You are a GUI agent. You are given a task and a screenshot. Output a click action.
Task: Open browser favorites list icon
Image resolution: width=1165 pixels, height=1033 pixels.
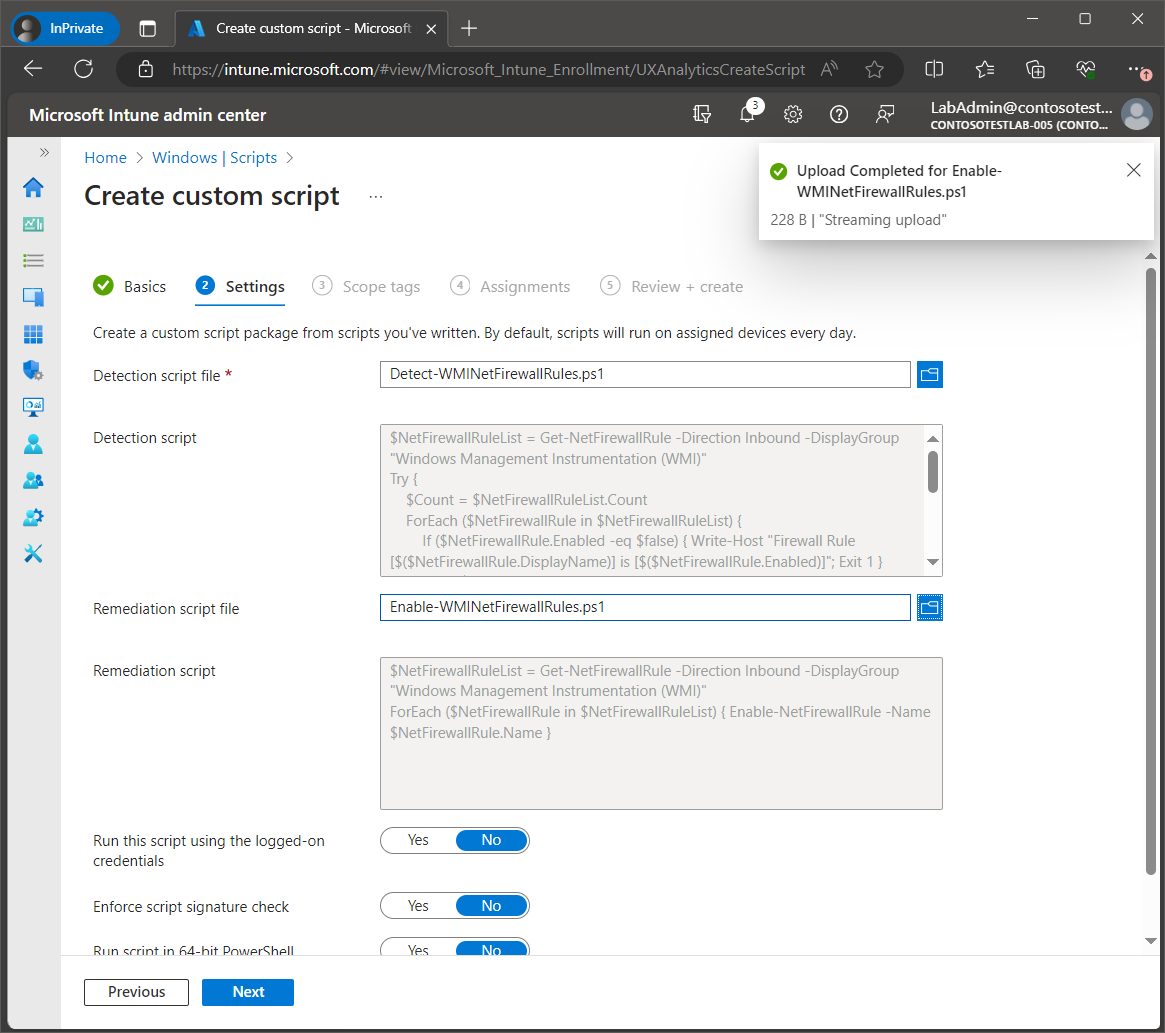(x=984, y=69)
